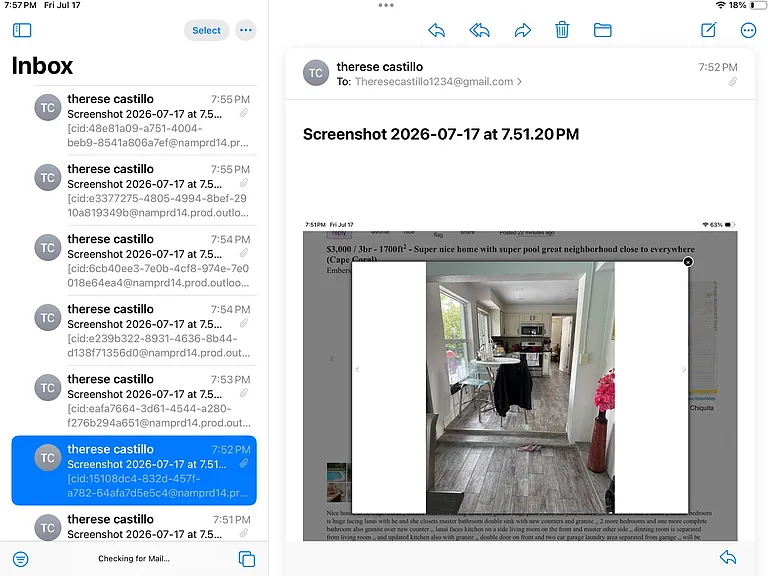Tap the quick reply arrow at bottom right
Screen dimensions: 768x576
[728, 557]
